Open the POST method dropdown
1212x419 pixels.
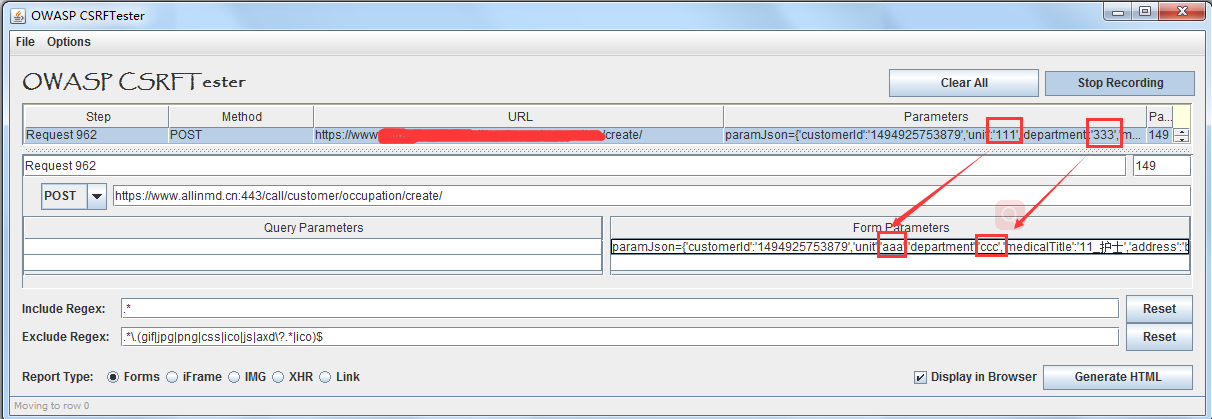coord(97,196)
